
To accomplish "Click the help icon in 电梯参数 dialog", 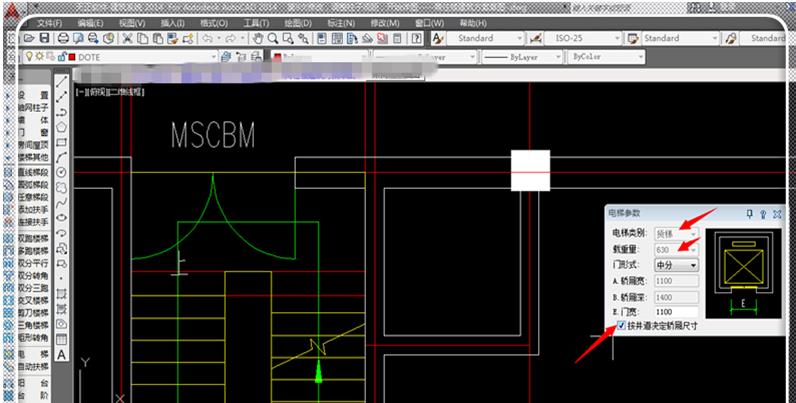I will click(x=762, y=214).
